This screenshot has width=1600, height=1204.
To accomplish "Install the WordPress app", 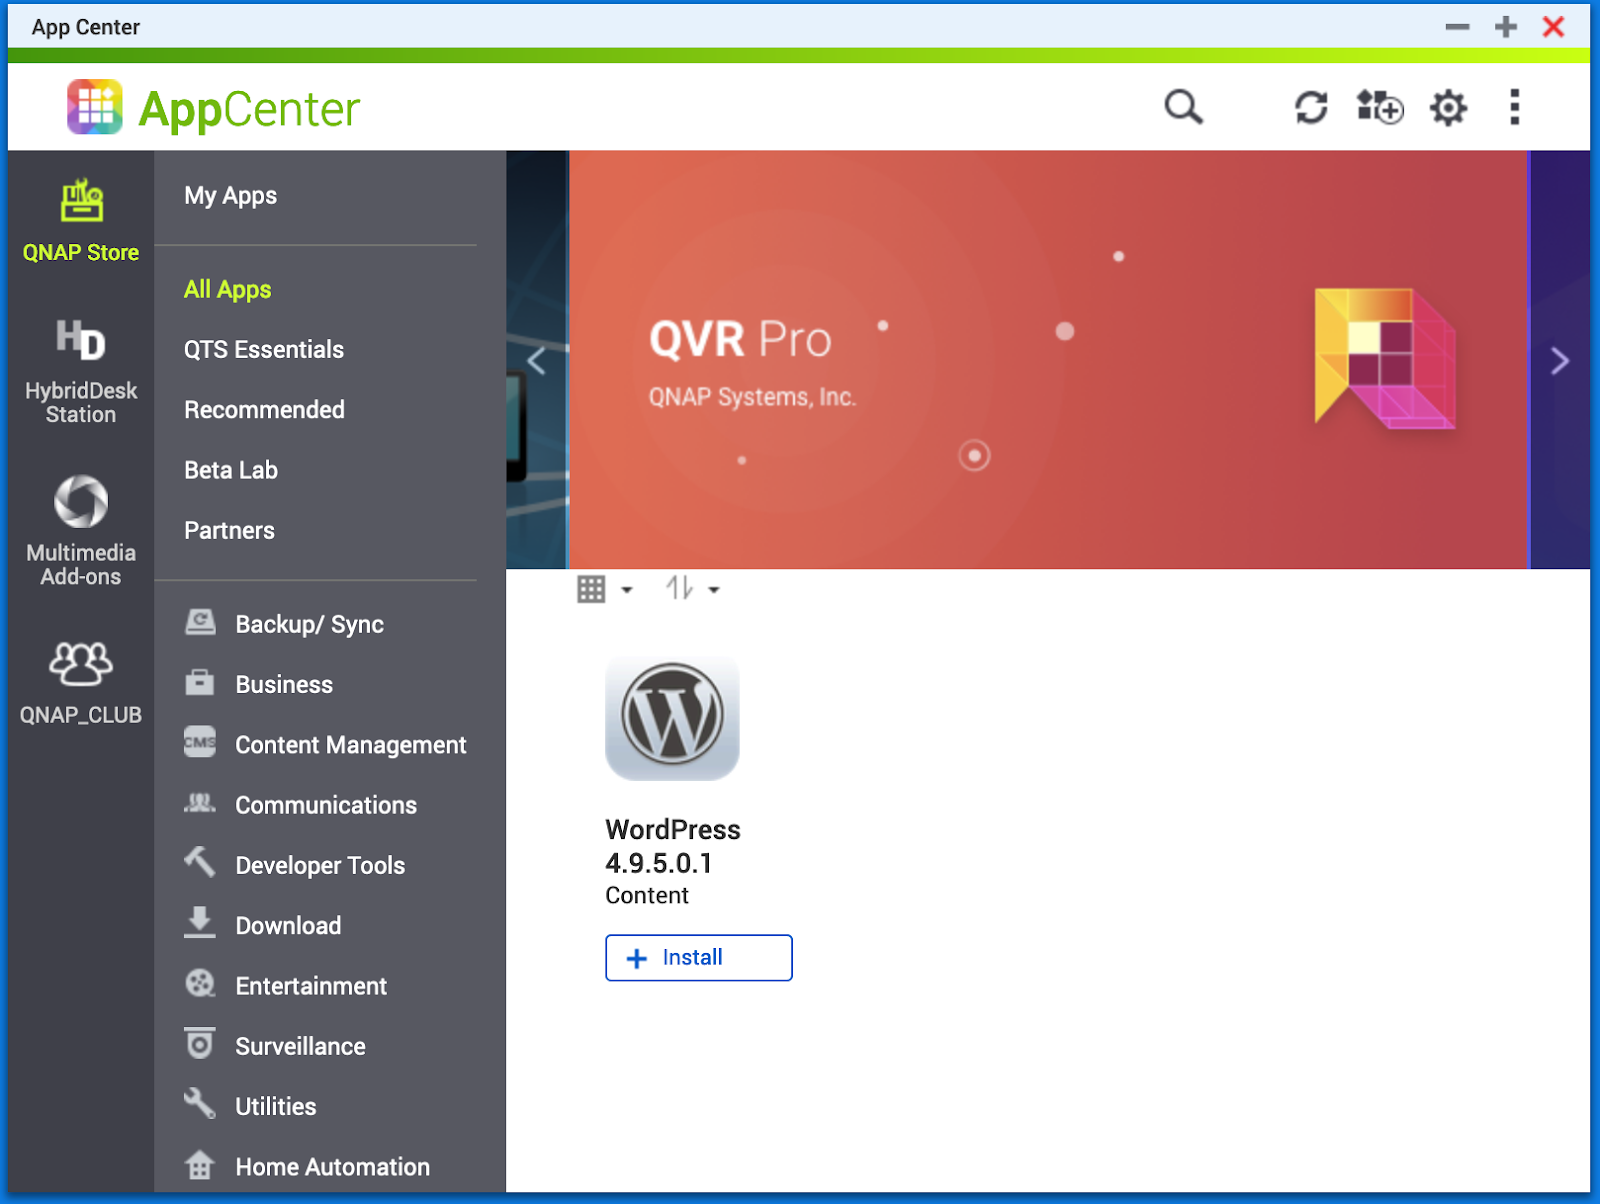I will point(698,958).
